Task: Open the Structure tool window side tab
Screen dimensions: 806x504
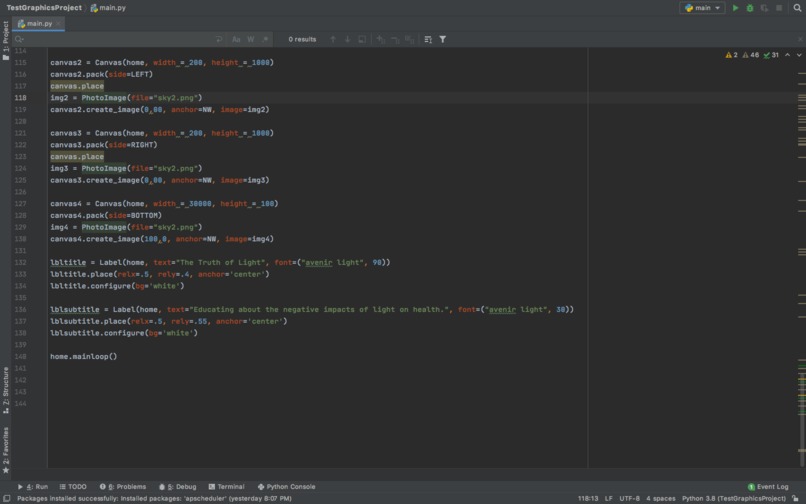Action: 6,390
